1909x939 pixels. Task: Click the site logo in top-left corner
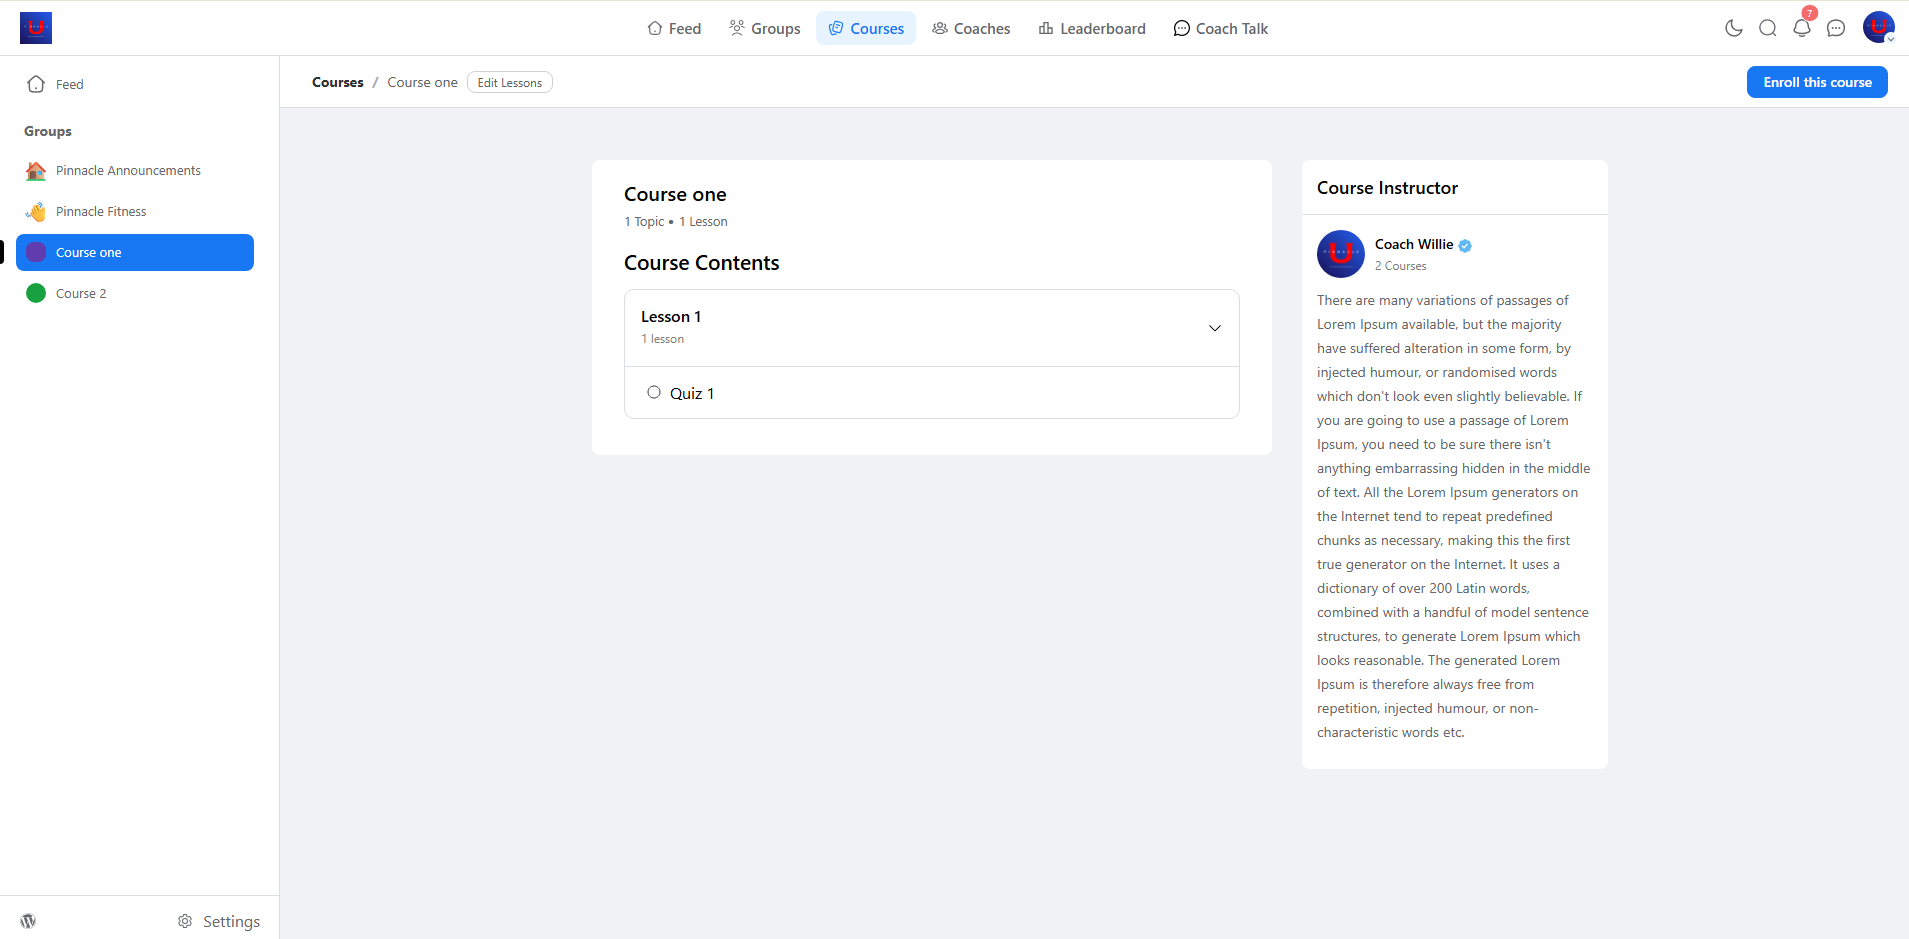36,28
